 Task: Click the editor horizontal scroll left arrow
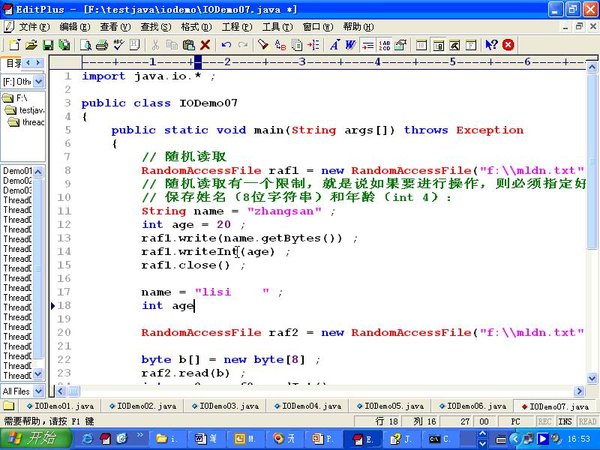(61, 391)
